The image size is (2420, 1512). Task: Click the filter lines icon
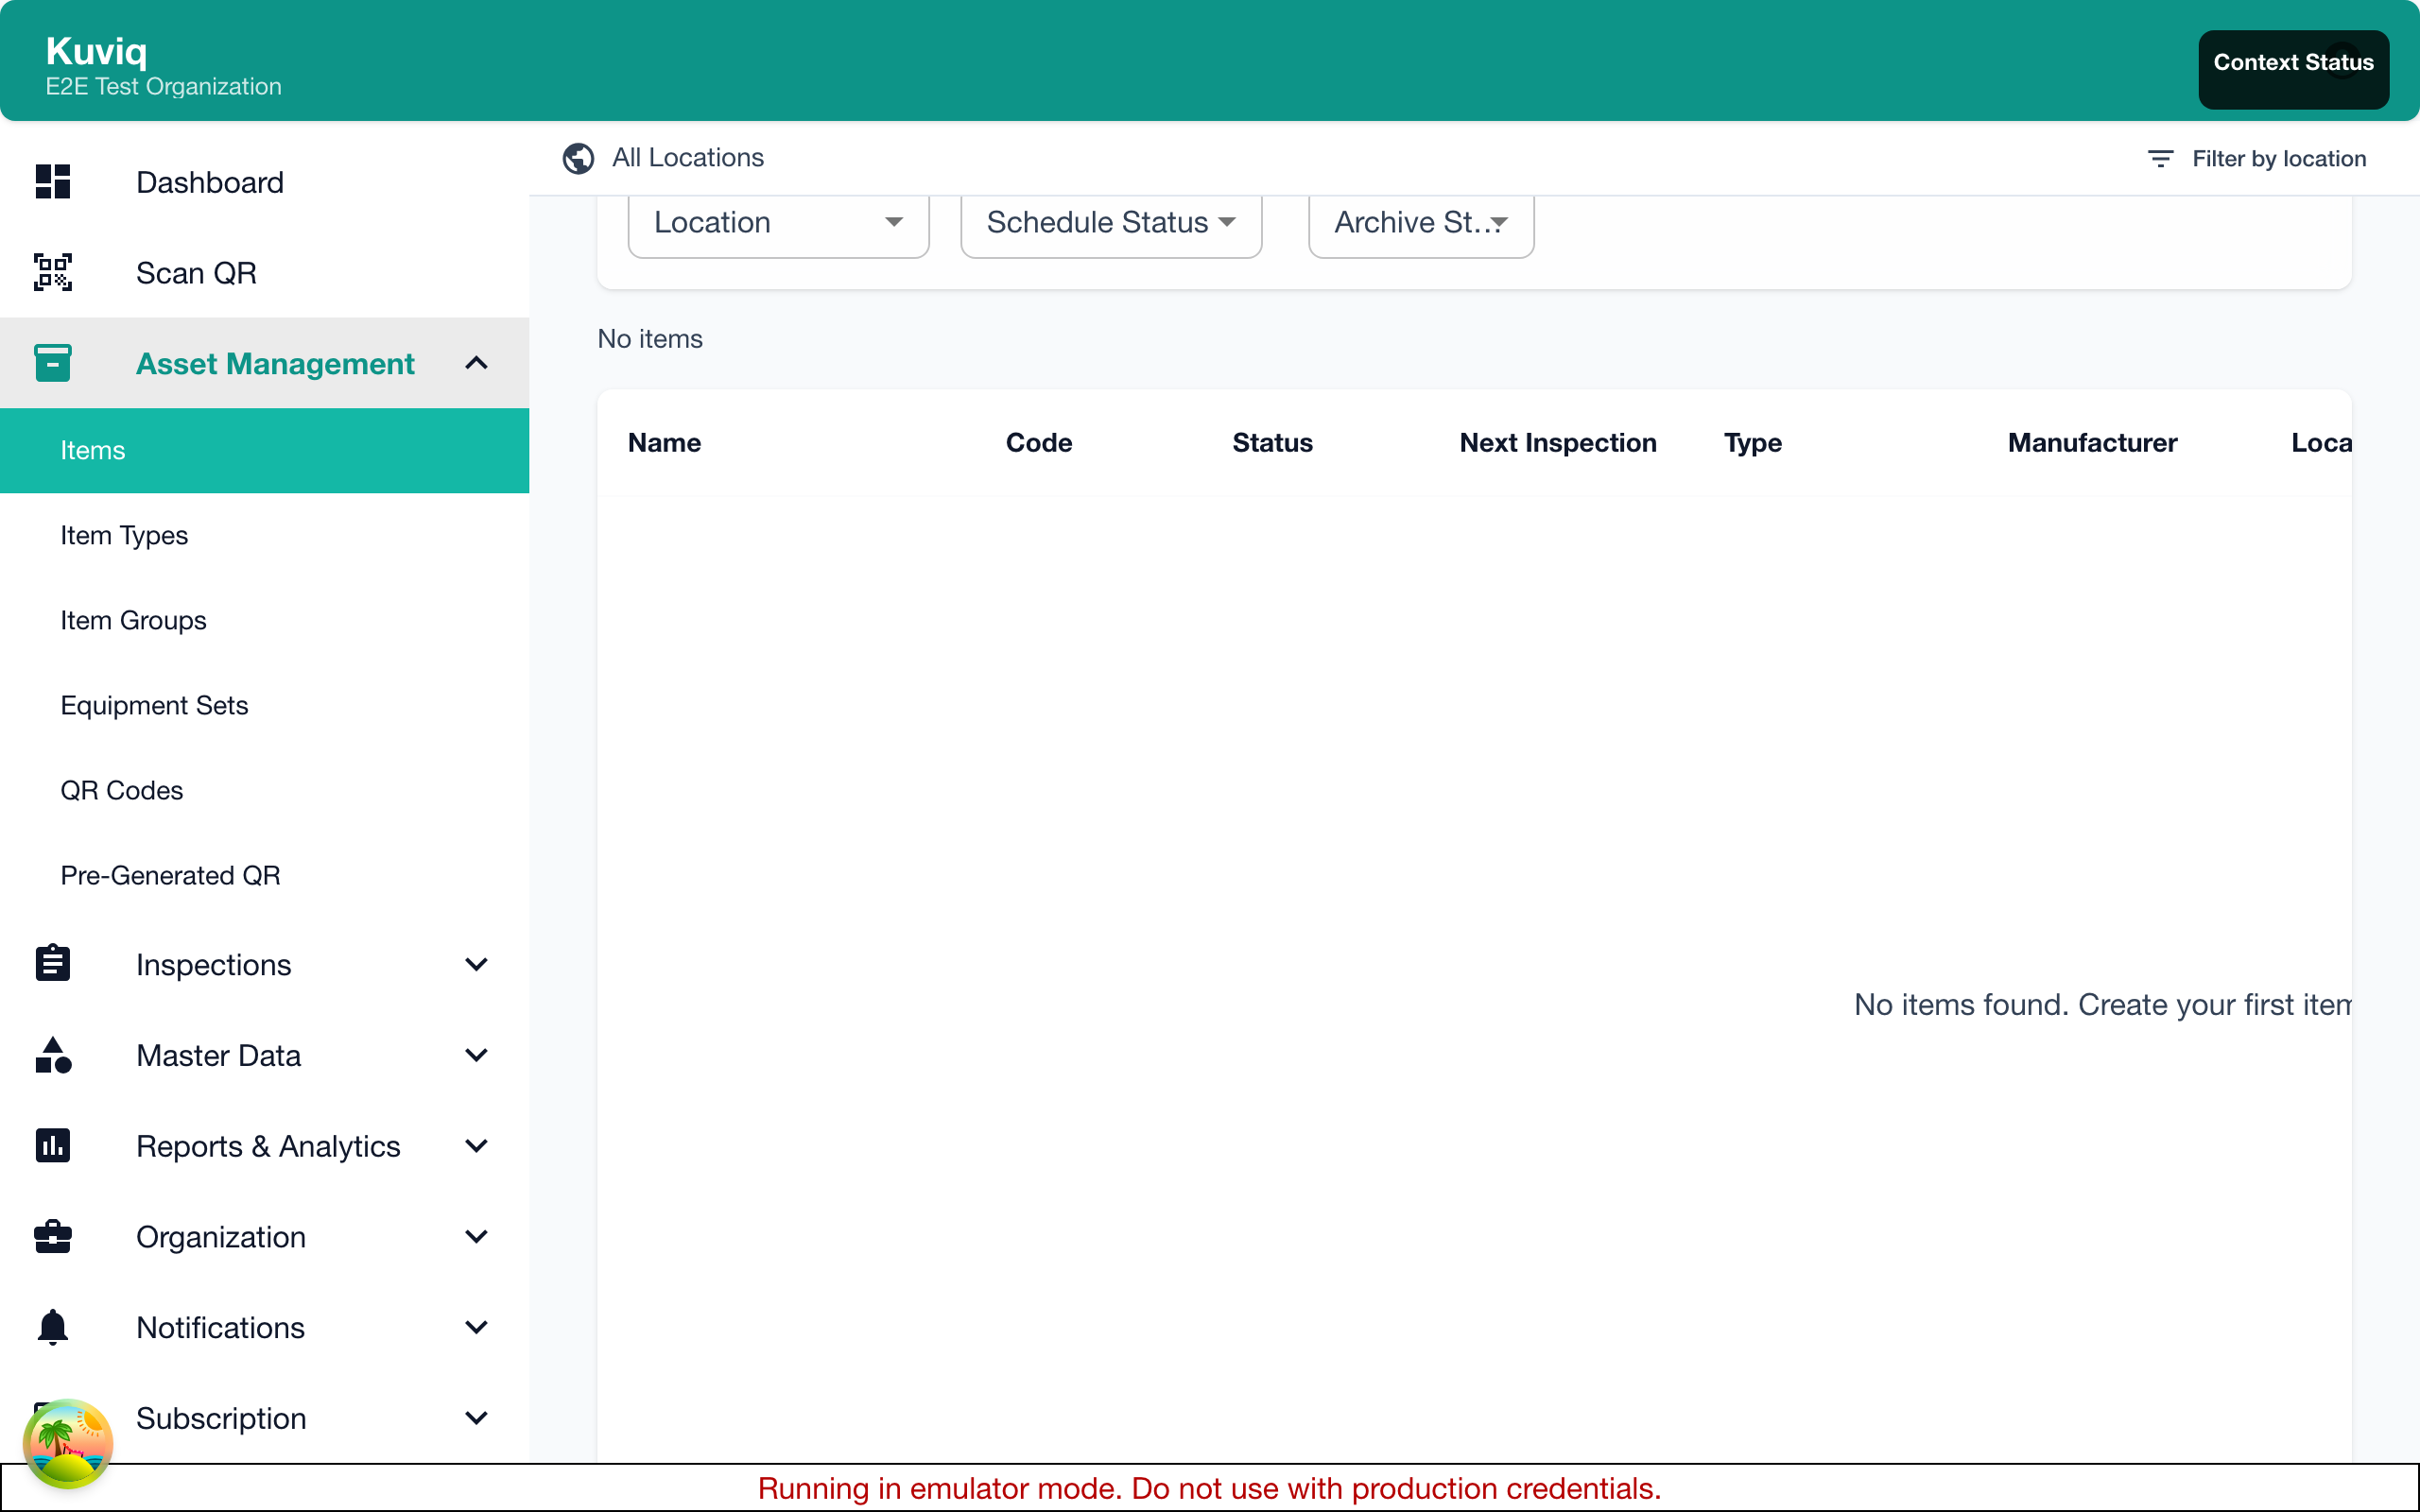click(x=2160, y=158)
